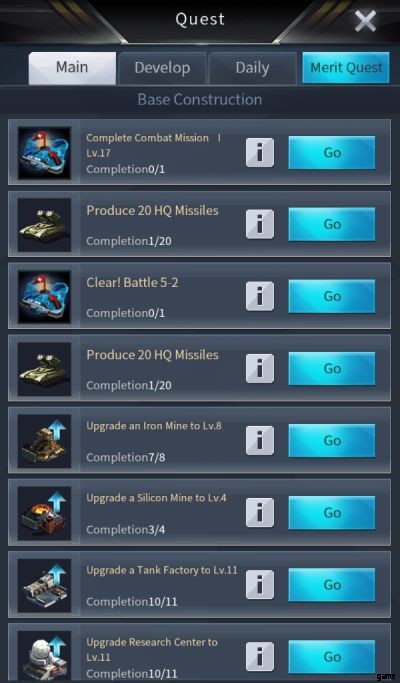This screenshot has height=683, width=400.
Task: Switch to the Develop tab
Action: click(162, 68)
